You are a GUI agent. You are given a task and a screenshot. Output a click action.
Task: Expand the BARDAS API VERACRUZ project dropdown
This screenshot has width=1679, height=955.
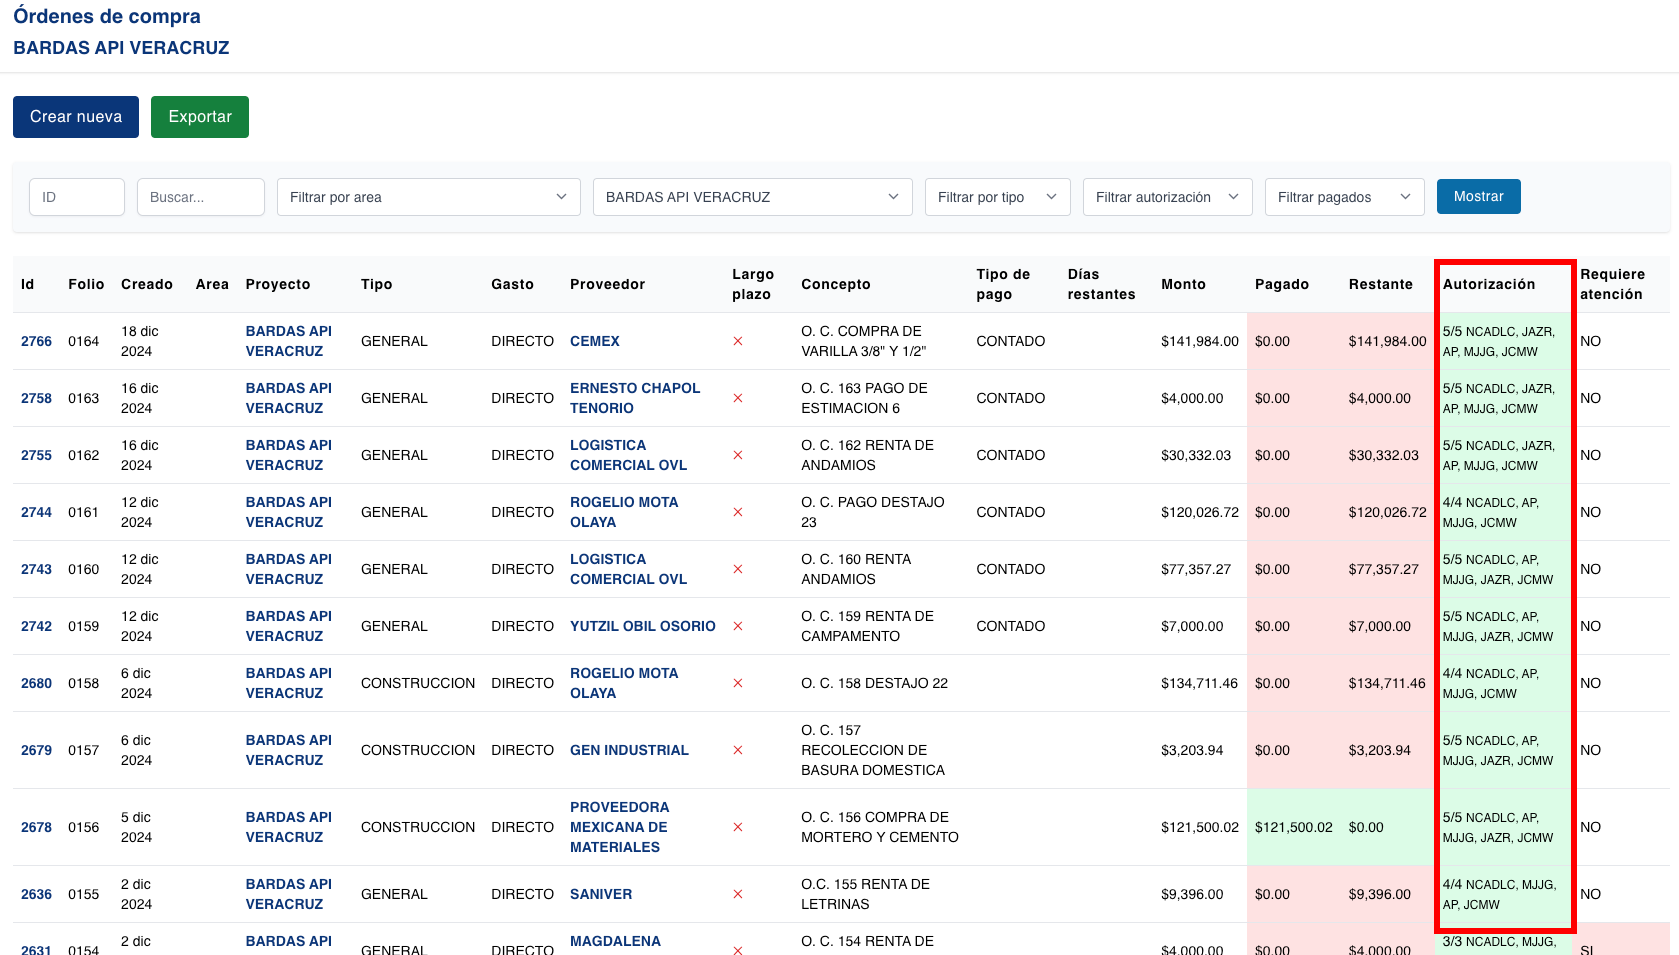click(752, 197)
